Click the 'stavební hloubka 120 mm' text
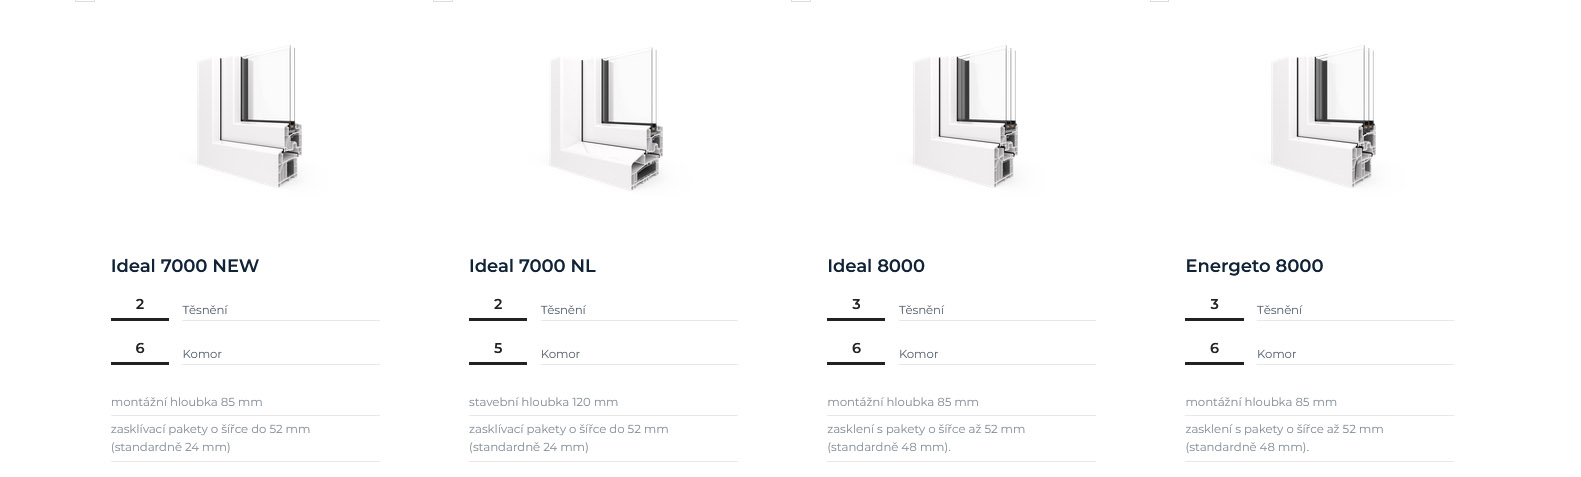The image size is (1581, 477). click(x=543, y=402)
